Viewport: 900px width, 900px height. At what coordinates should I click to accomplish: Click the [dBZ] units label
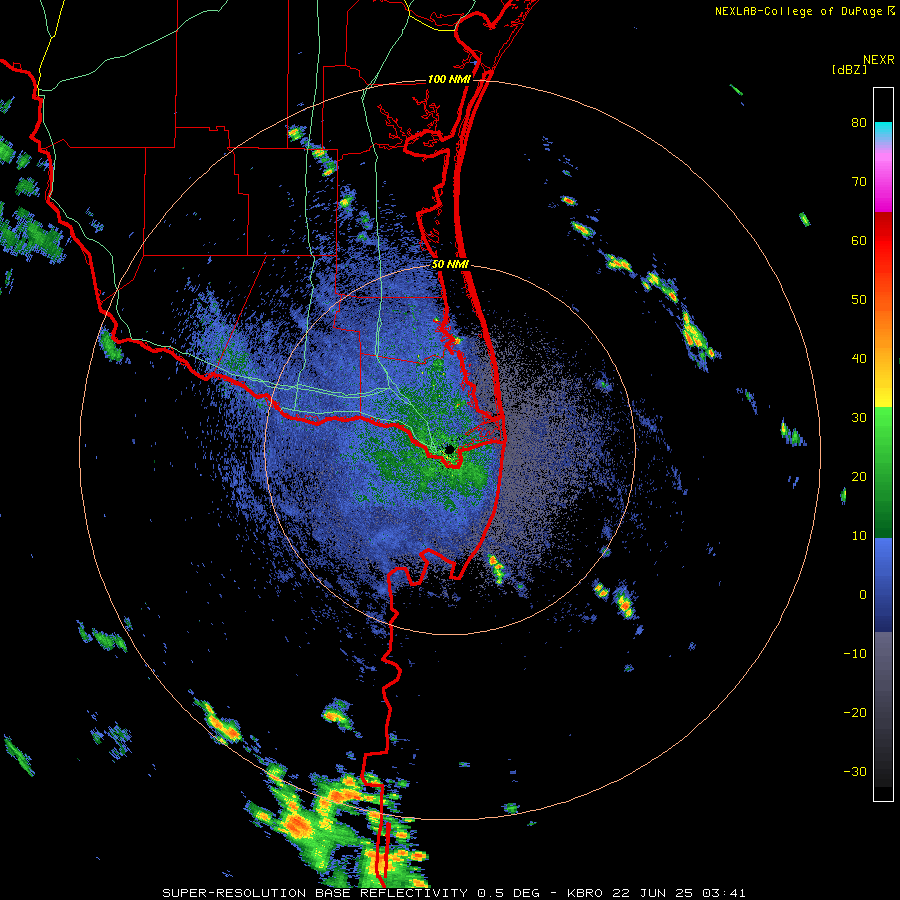click(849, 69)
